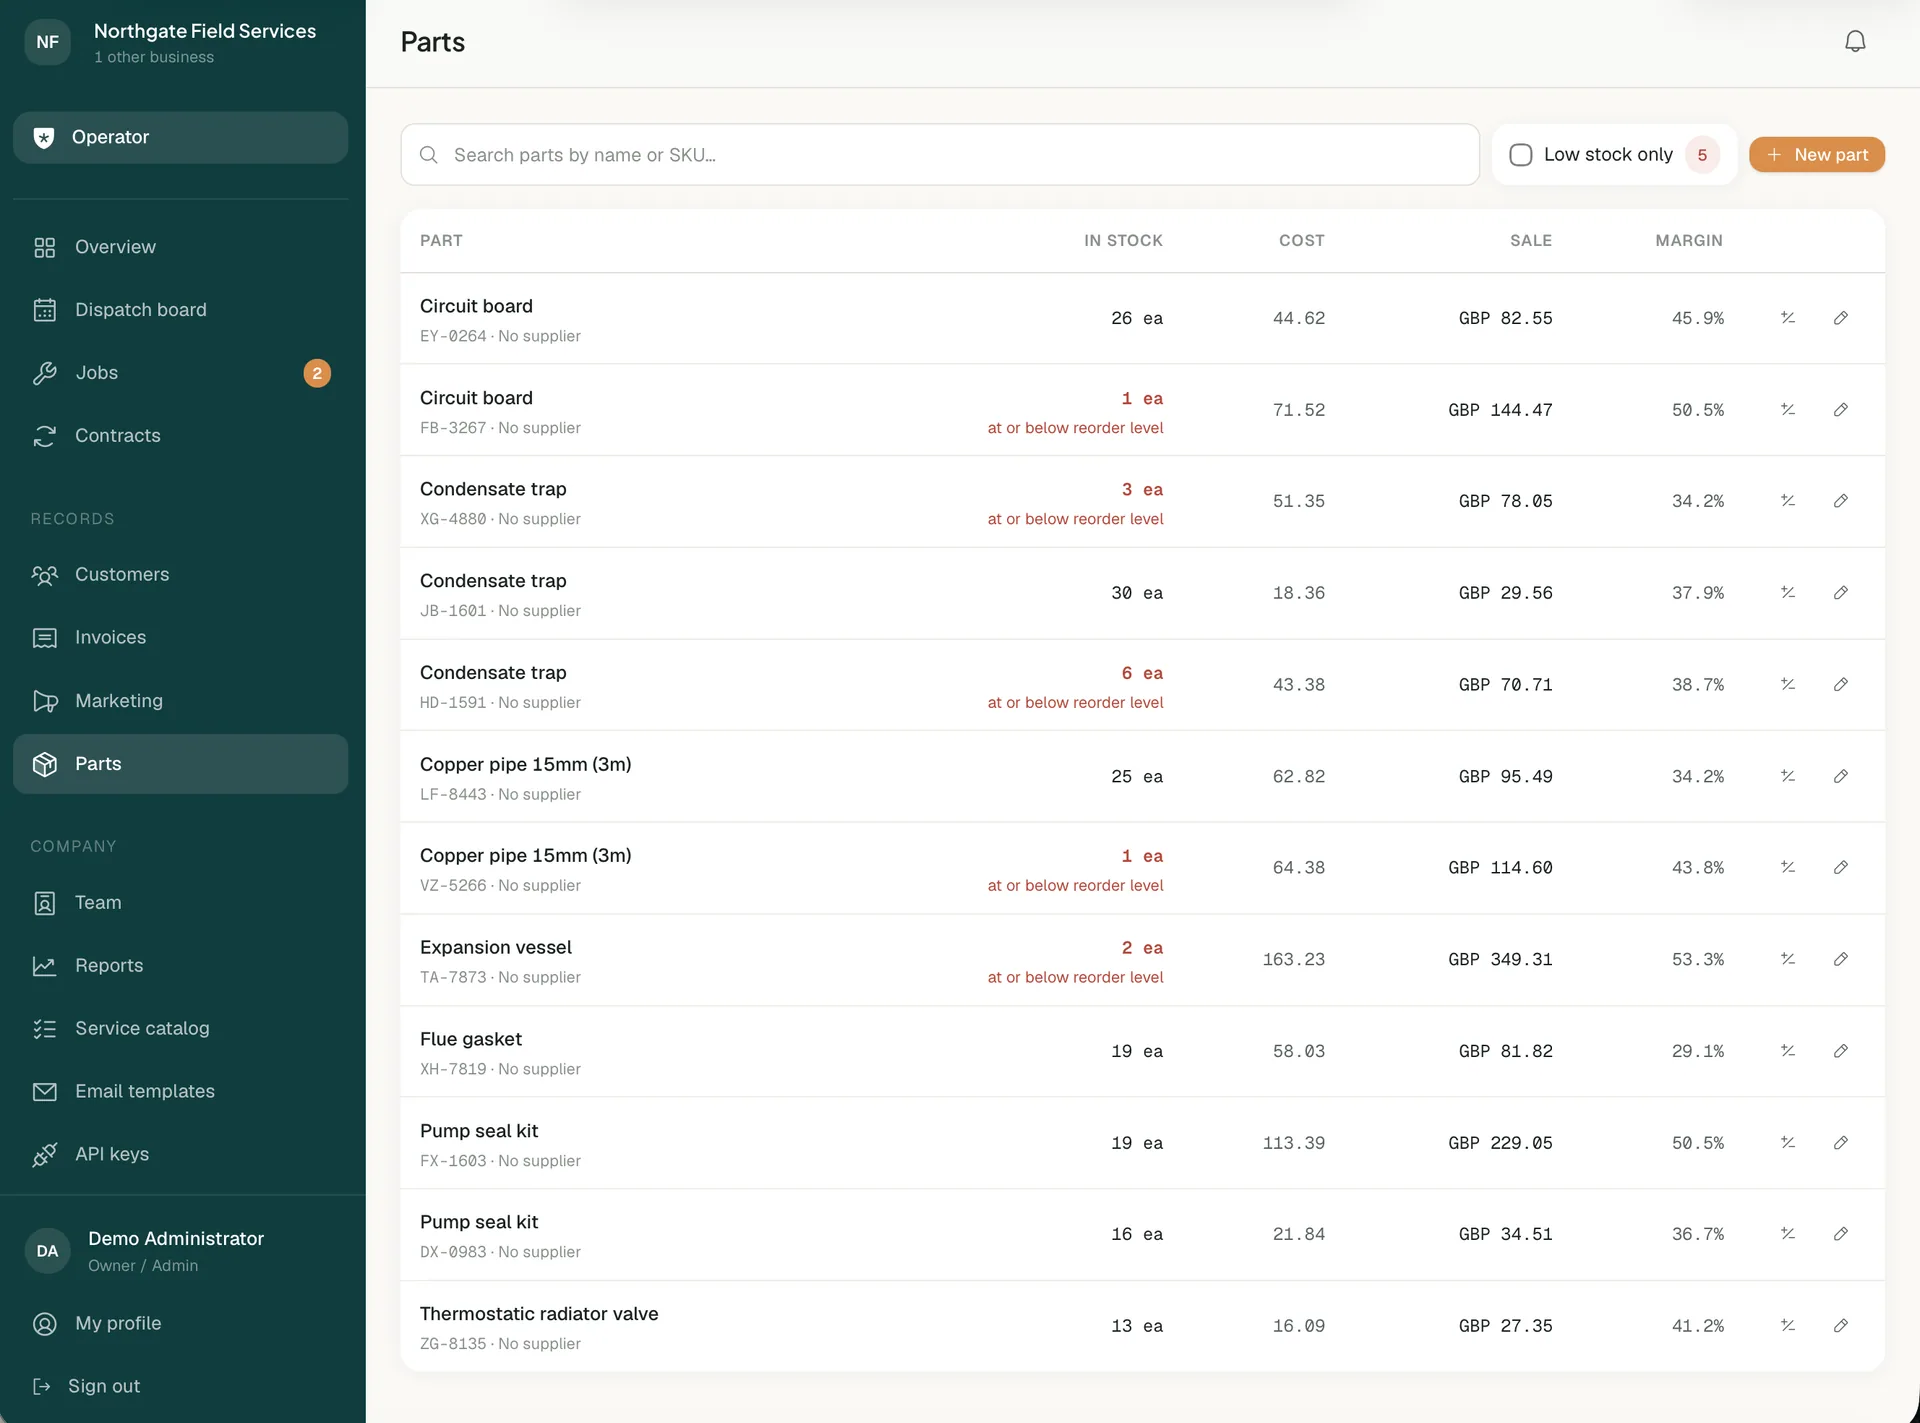
Task: Edit Condensate trap JB-1601 with pencil icon
Action: click(1840, 593)
